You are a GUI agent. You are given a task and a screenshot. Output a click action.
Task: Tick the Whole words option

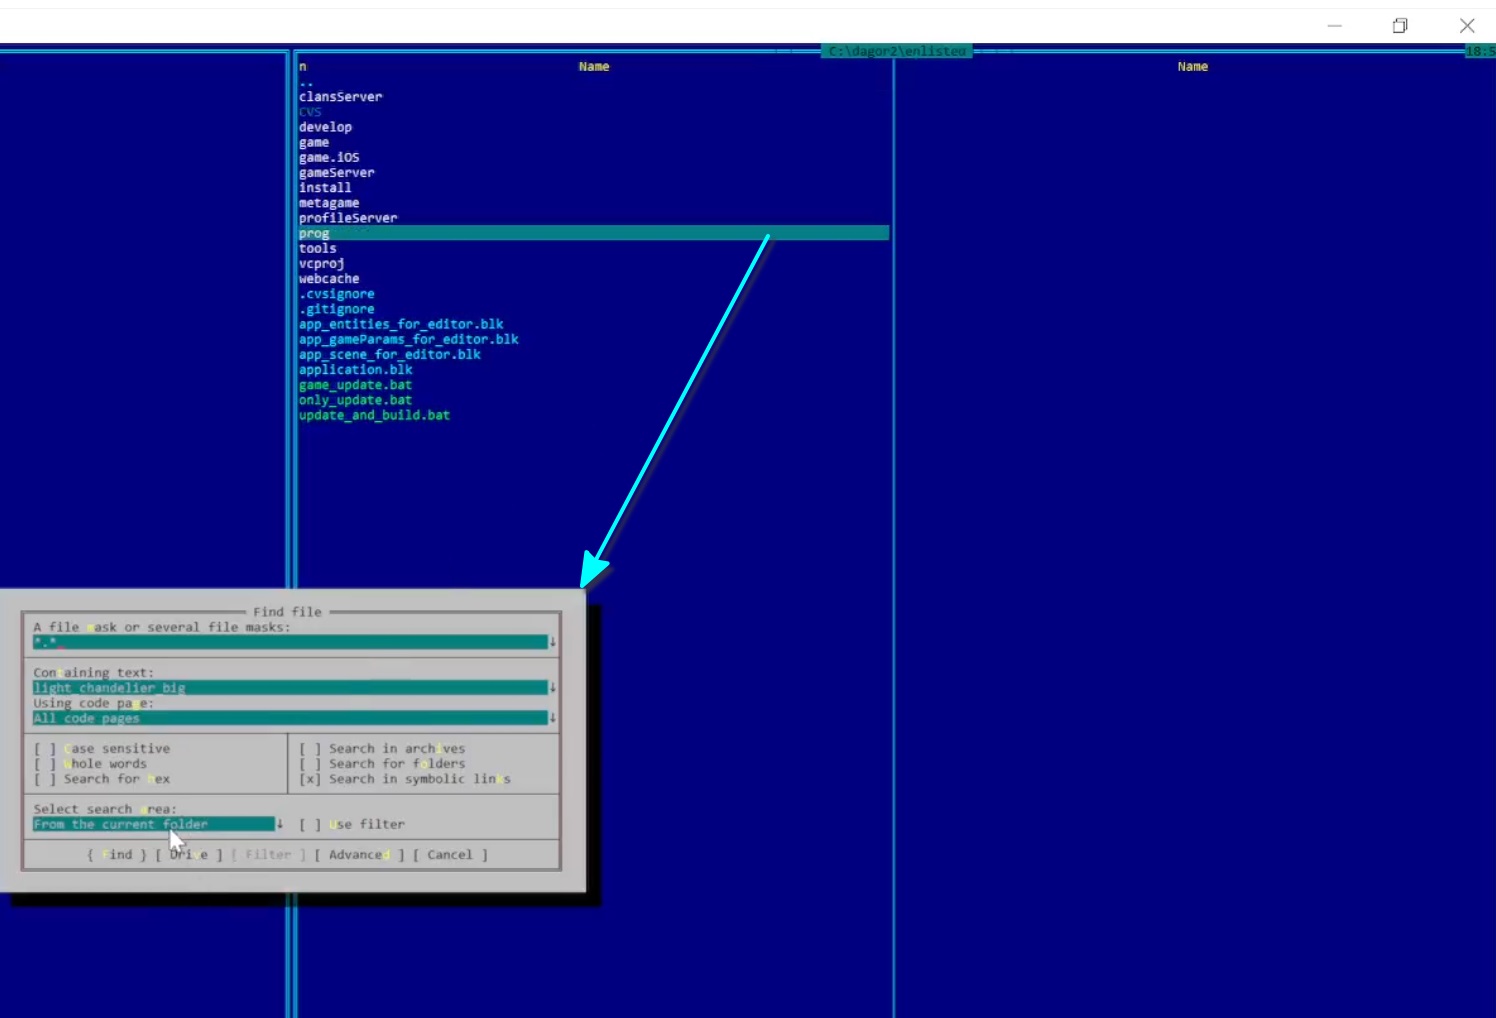tap(45, 764)
